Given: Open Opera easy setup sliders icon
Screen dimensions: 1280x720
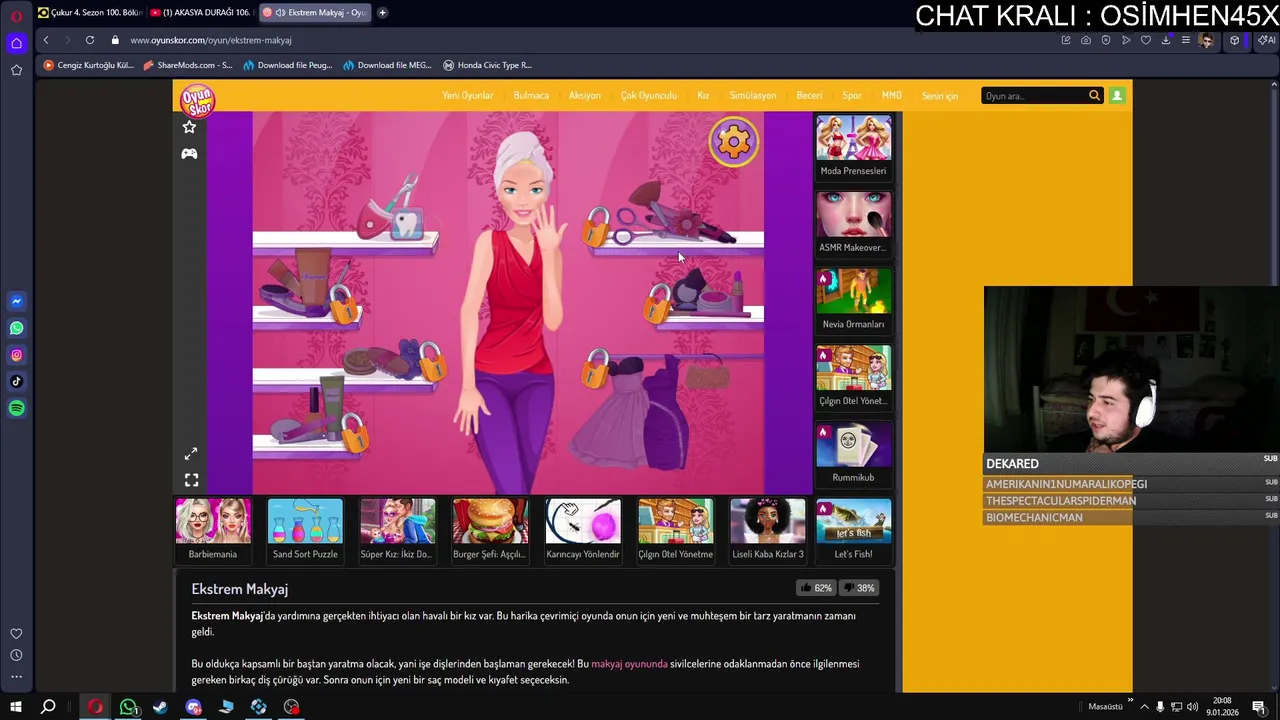Looking at the screenshot, I should click(1186, 40).
